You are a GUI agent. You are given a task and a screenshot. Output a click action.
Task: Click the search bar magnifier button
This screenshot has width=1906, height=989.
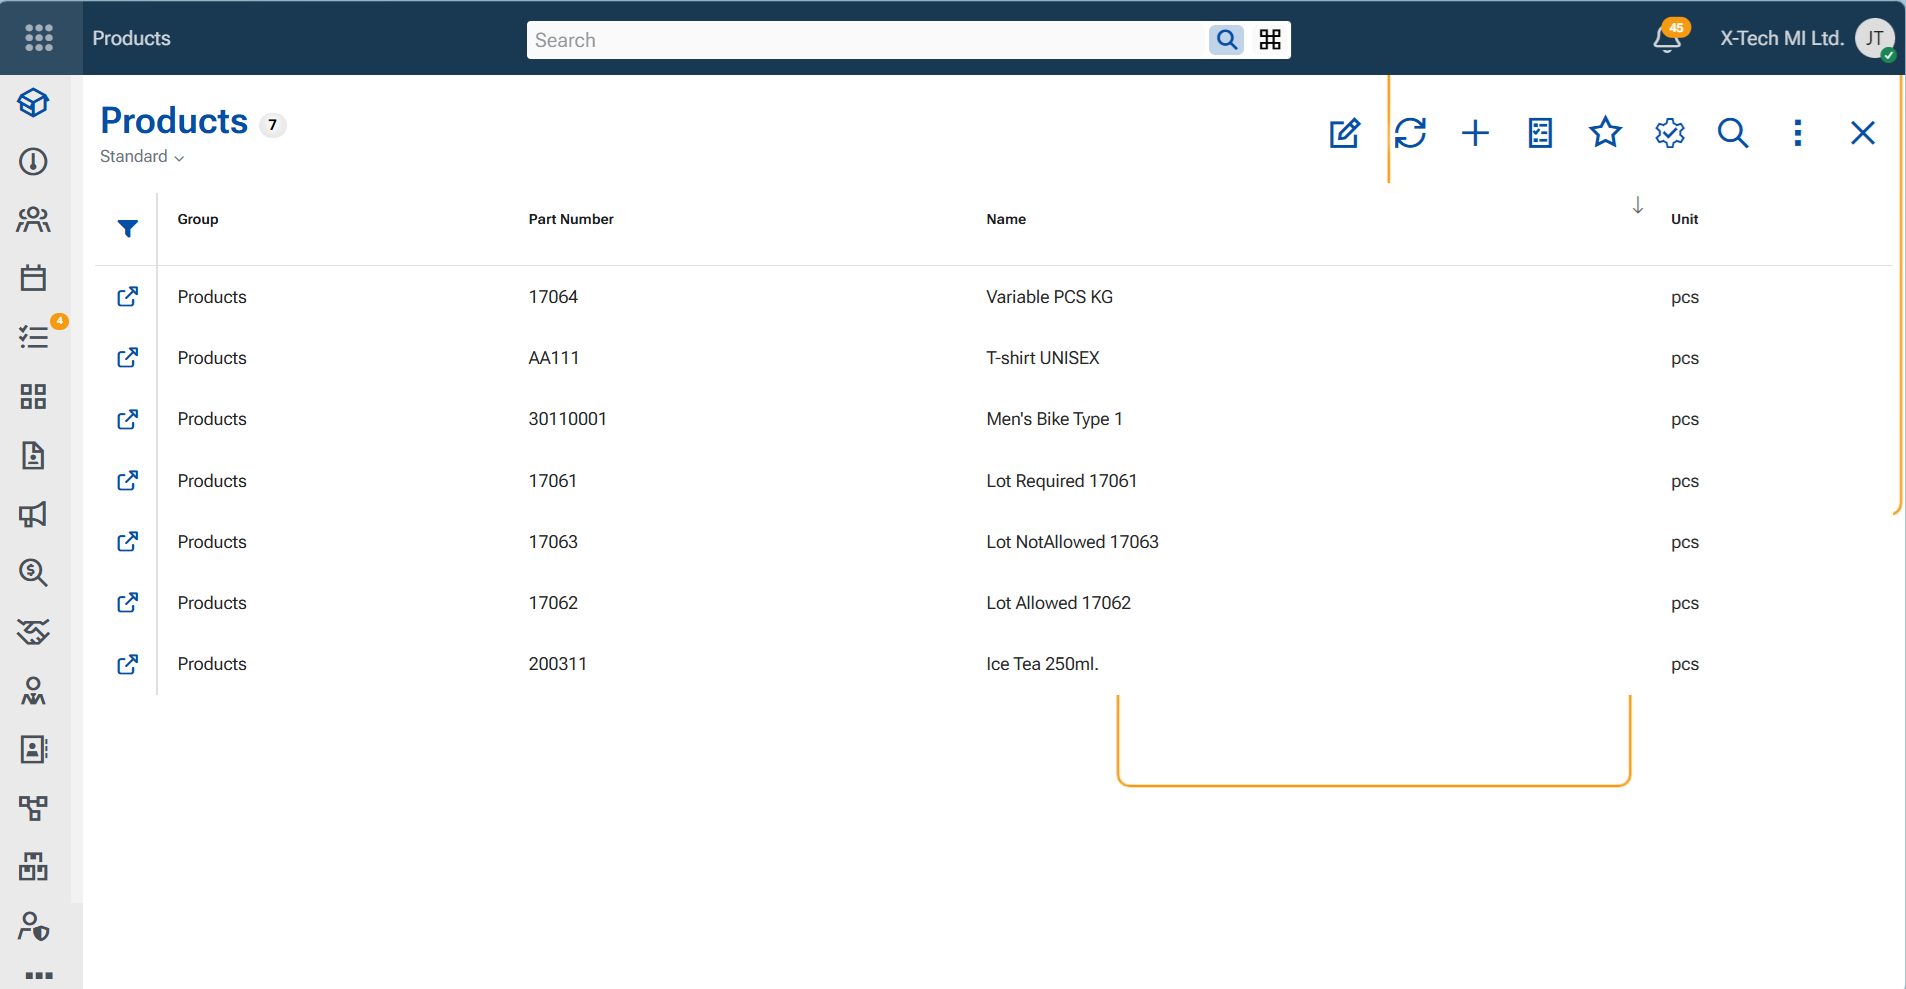(1227, 40)
